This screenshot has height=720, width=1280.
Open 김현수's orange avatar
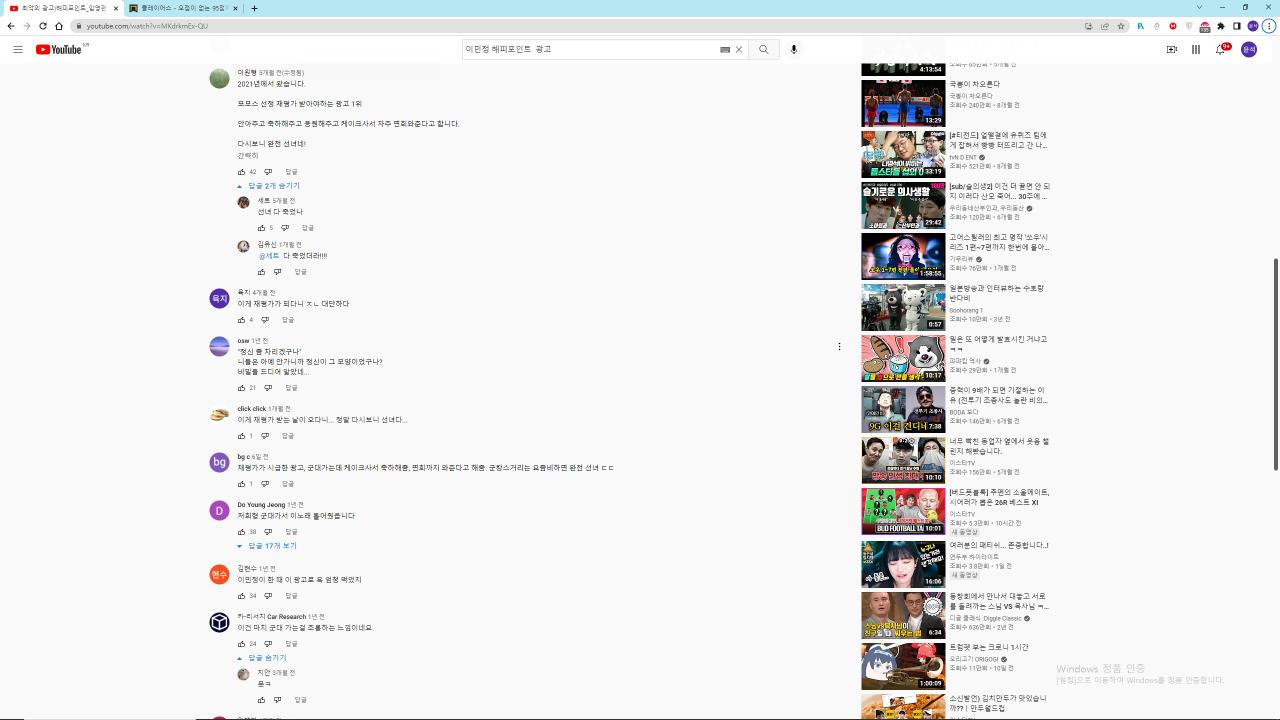click(219, 574)
